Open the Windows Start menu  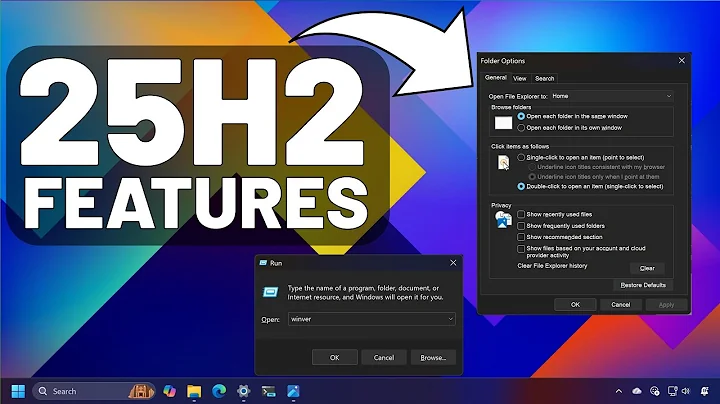(18, 391)
